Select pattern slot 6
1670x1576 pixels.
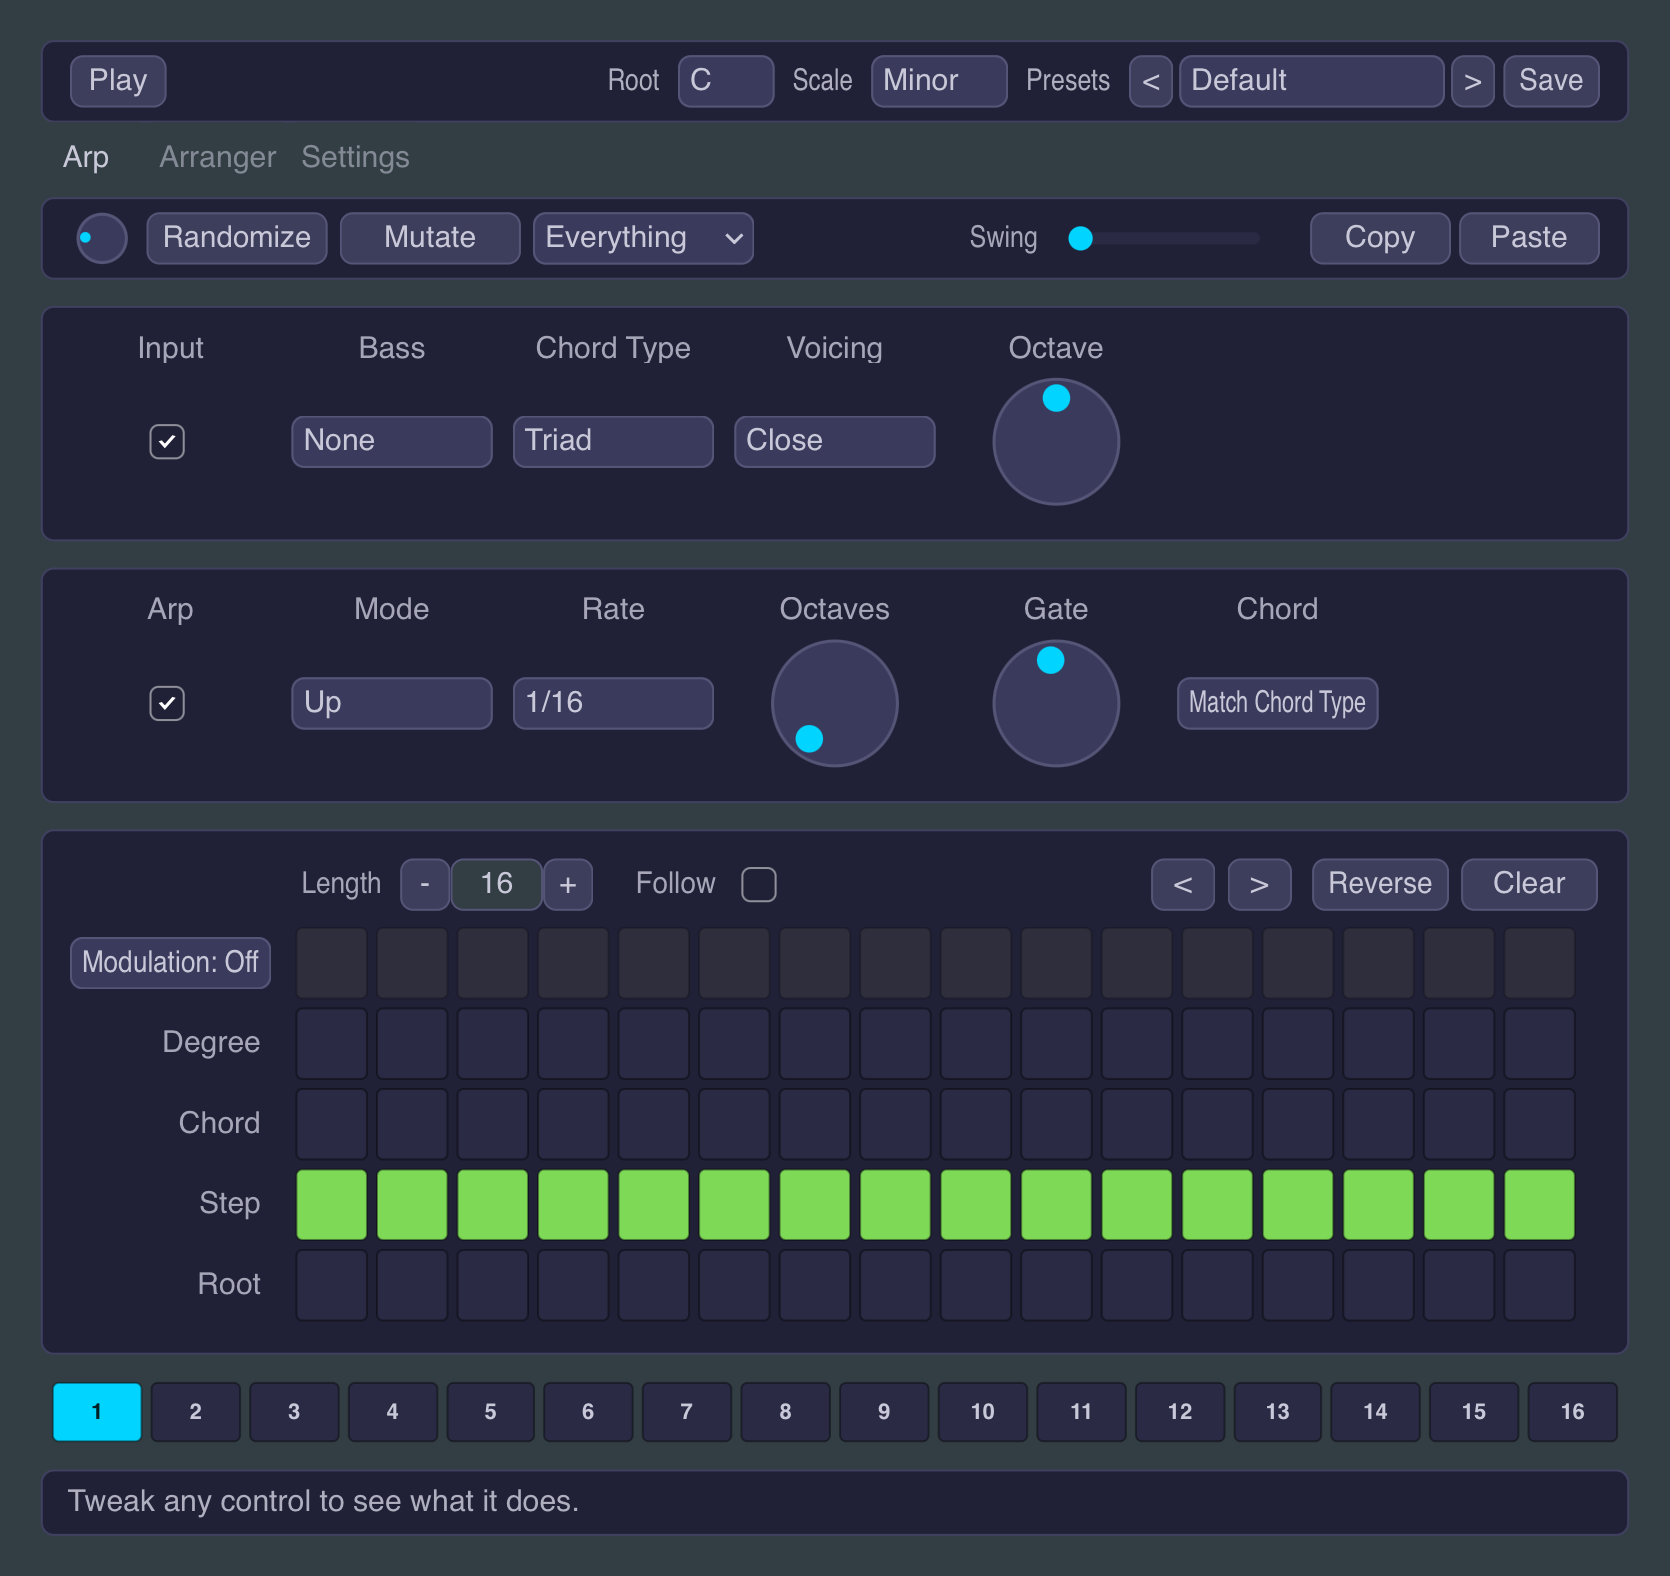click(588, 1412)
